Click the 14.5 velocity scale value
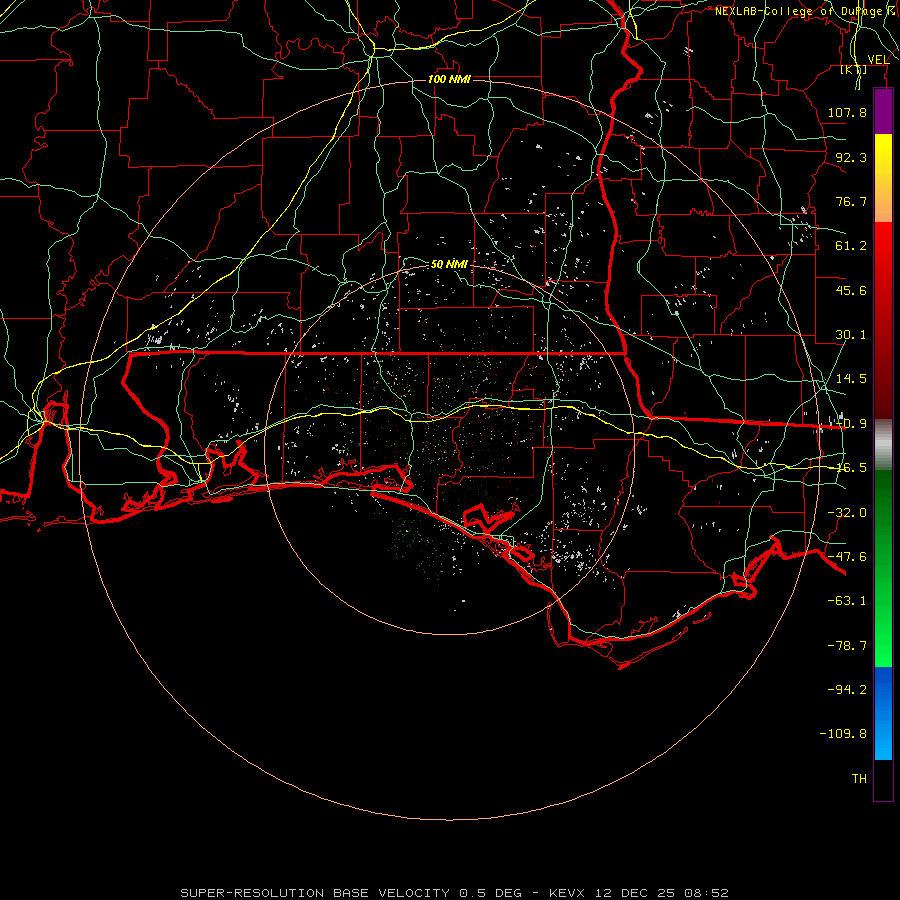This screenshot has width=900, height=900. coord(851,379)
